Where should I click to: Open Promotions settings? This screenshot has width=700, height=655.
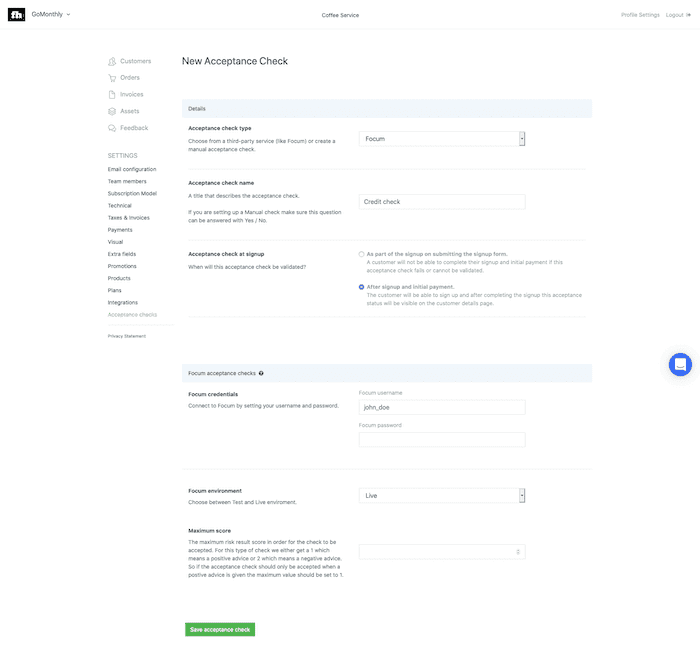click(x=122, y=266)
